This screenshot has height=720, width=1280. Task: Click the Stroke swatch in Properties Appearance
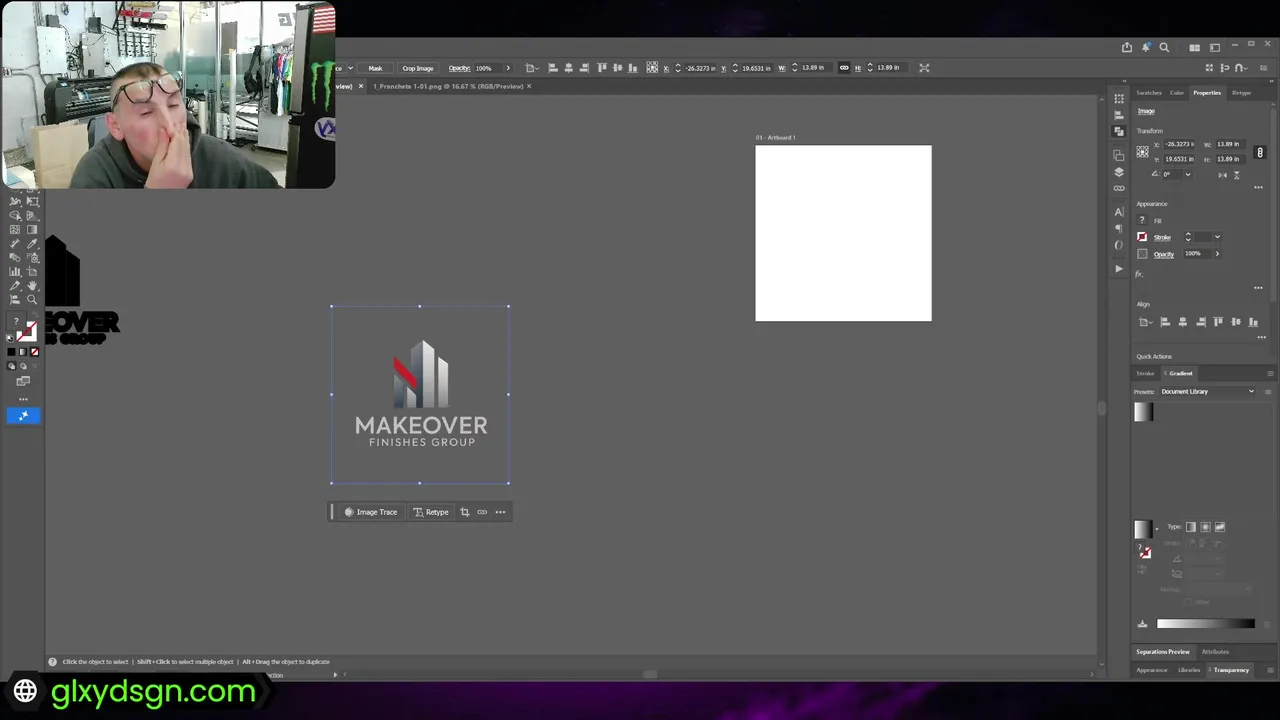(x=1142, y=237)
